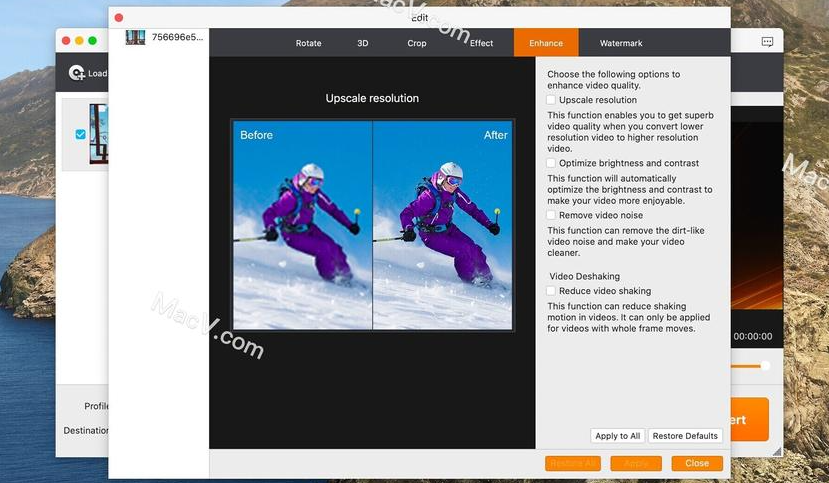
Task: Click the orange Close button
Action: click(697, 463)
